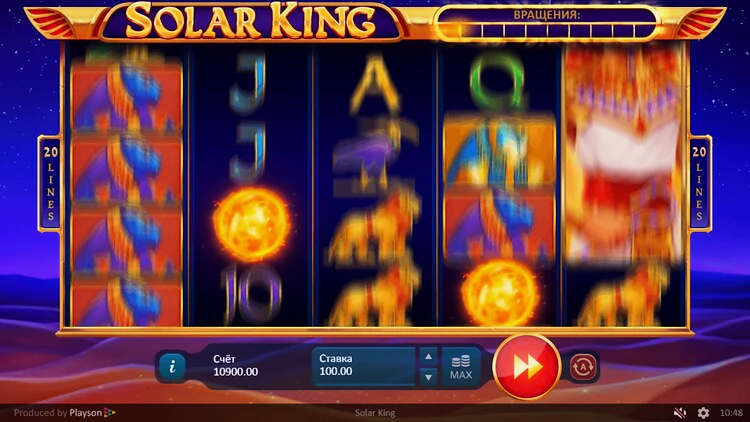Unmute the game sound
Viewport: 750px width, 422px height.
pos(680,412)
